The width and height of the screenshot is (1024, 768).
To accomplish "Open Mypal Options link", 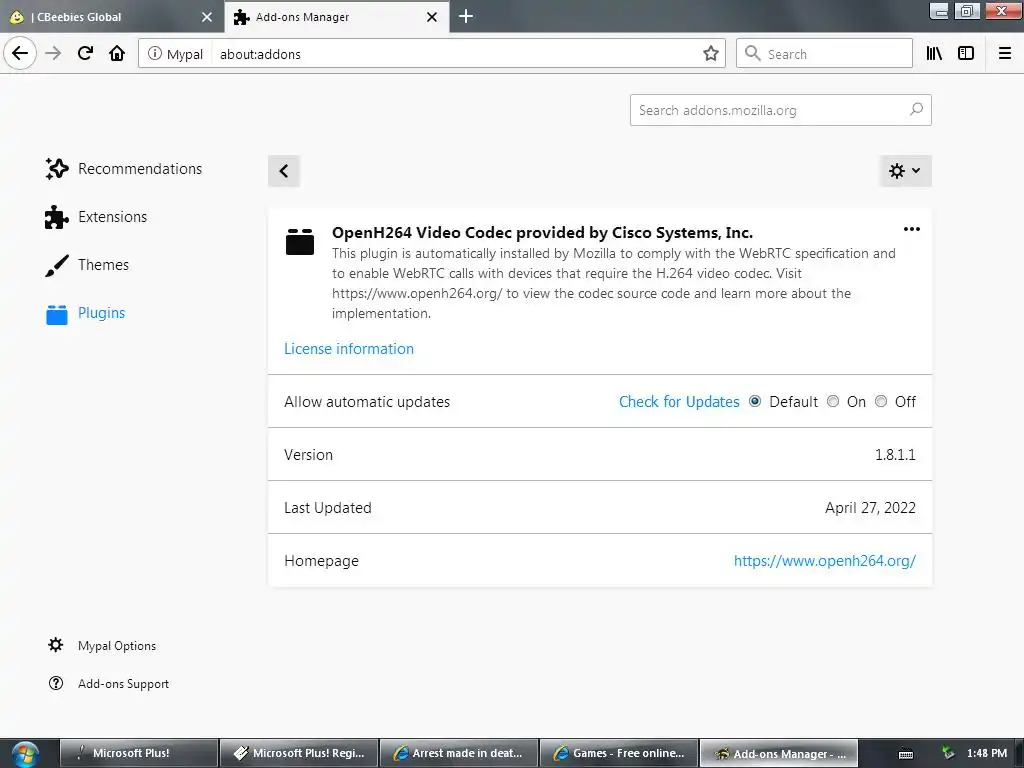I will click(x=117, y=646).
